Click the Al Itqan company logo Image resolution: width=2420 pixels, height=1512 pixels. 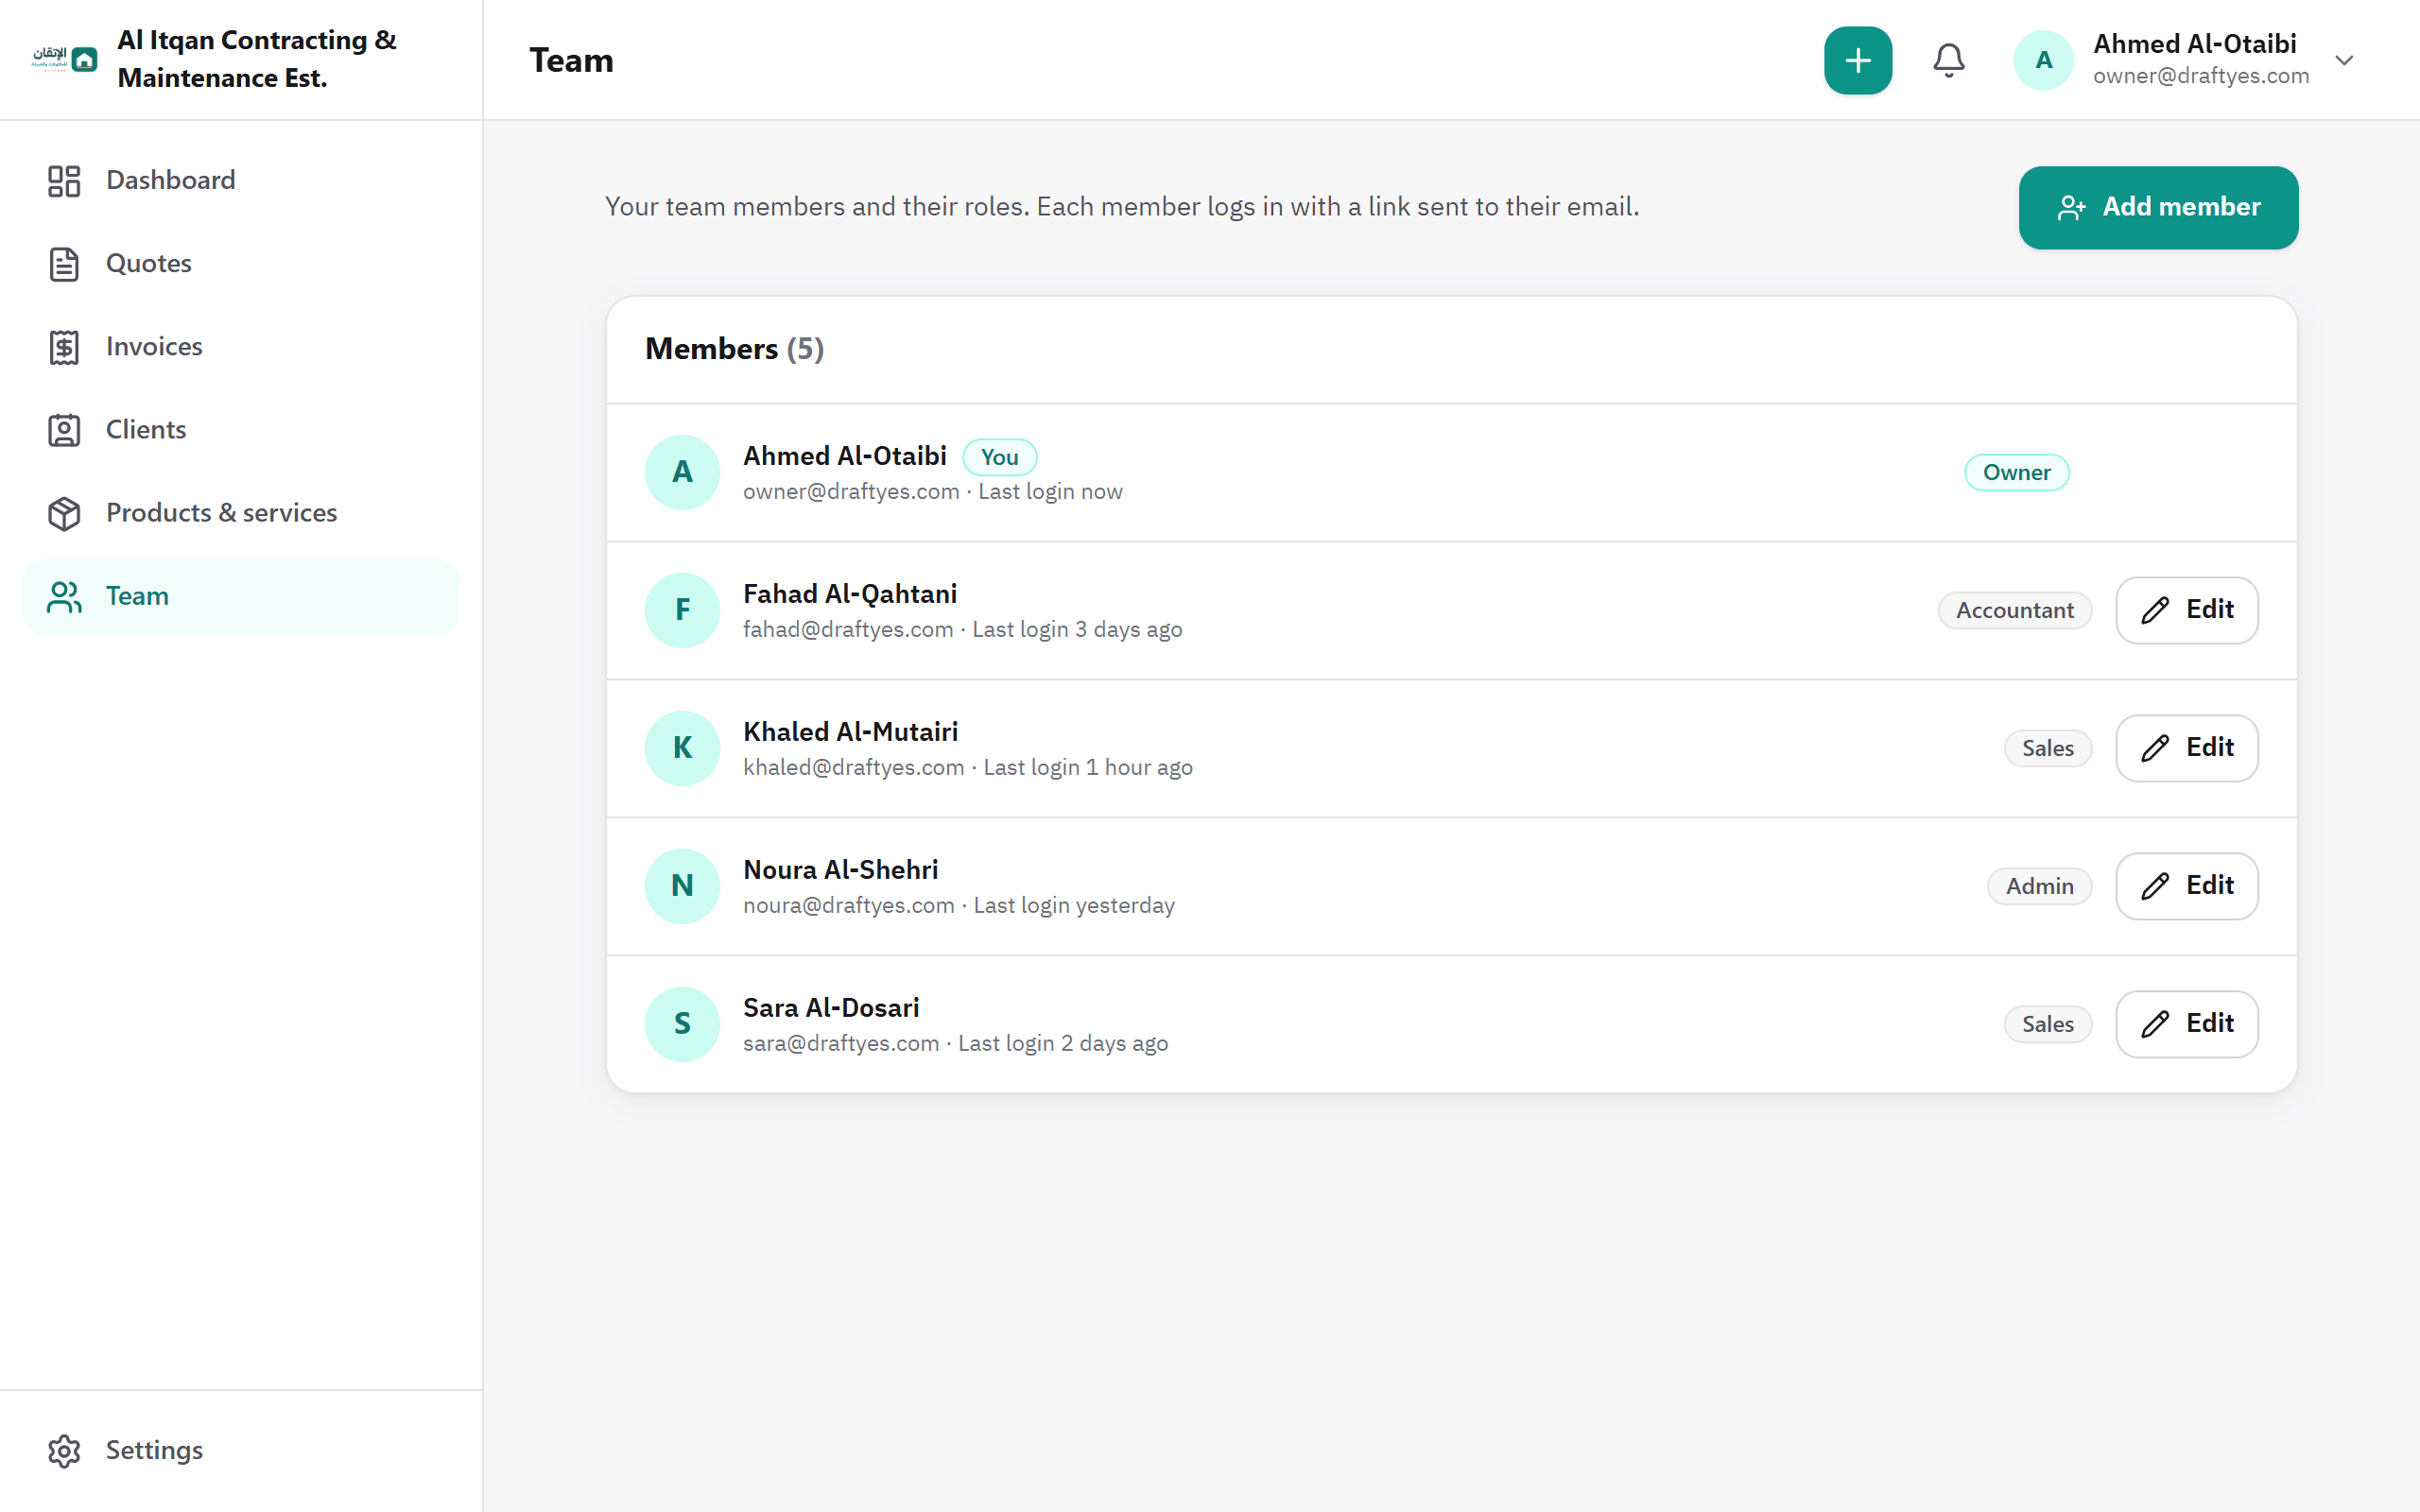pos(64,59)
